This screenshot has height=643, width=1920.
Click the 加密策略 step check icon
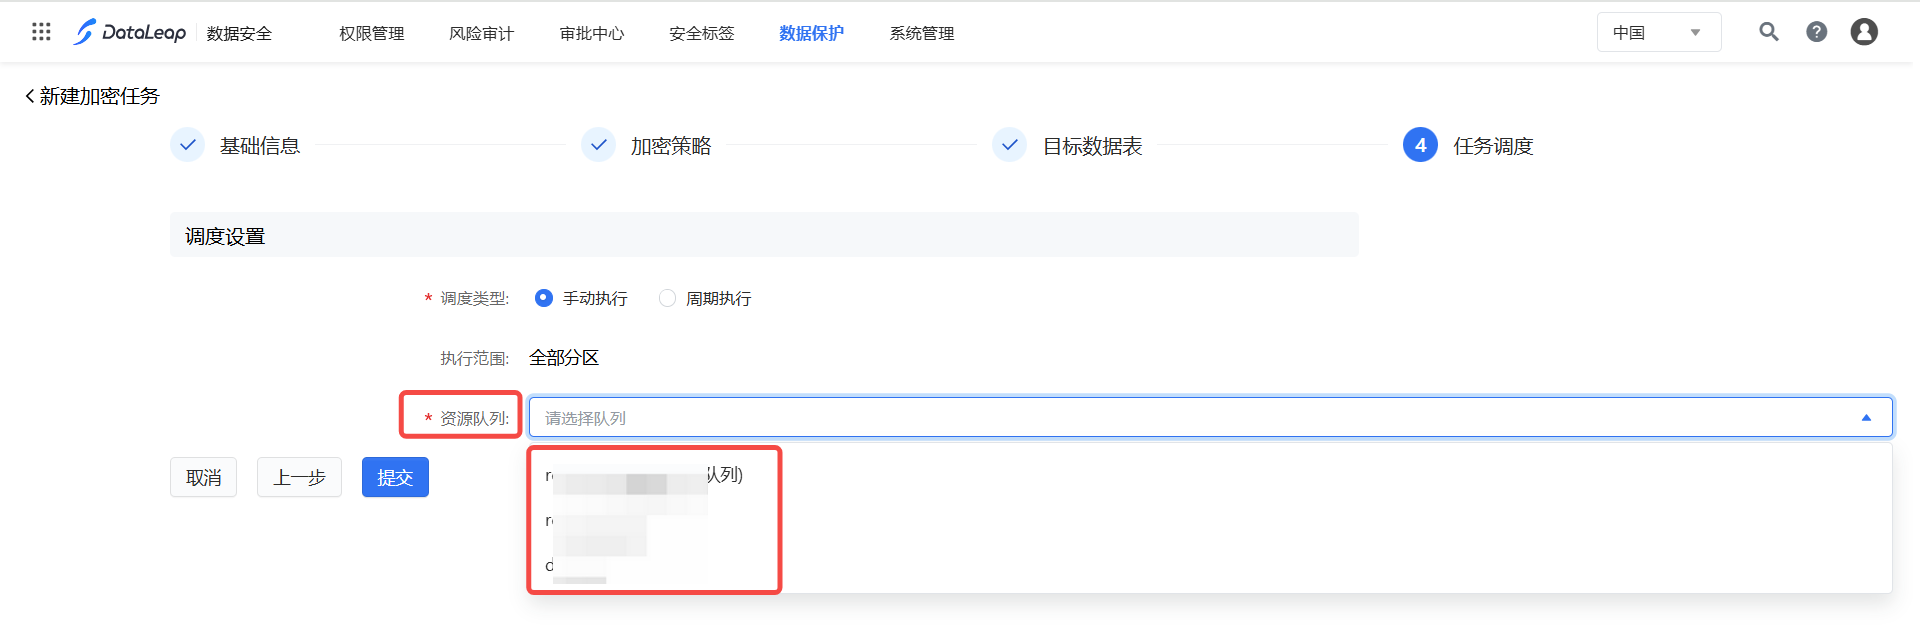(598, 145)
